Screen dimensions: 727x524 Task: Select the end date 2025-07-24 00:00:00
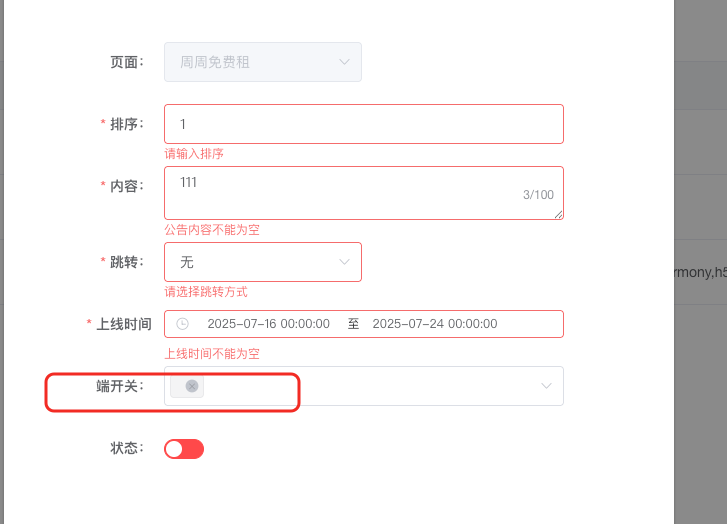435,324
